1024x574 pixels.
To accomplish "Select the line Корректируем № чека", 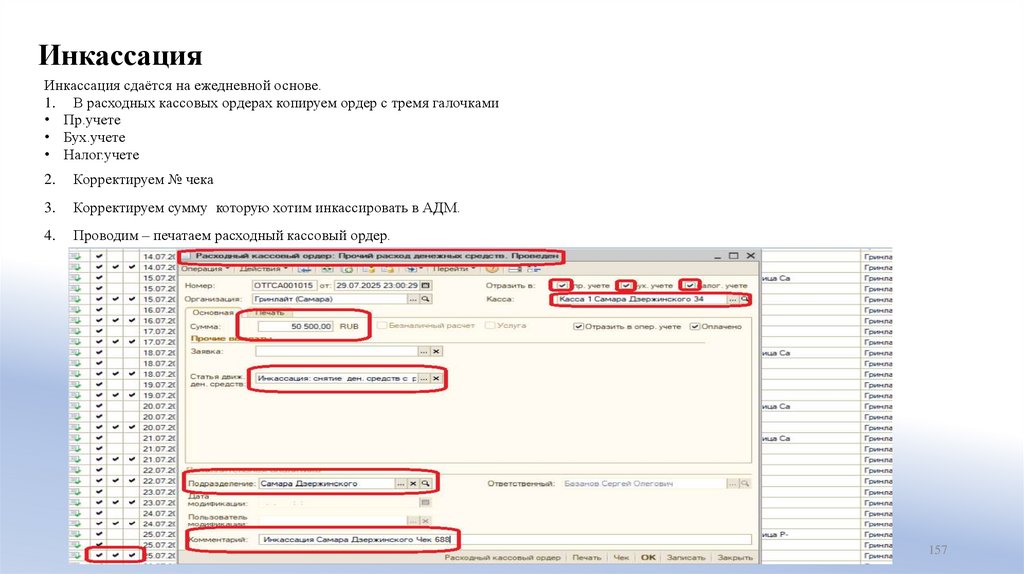I will pos(143,180).
